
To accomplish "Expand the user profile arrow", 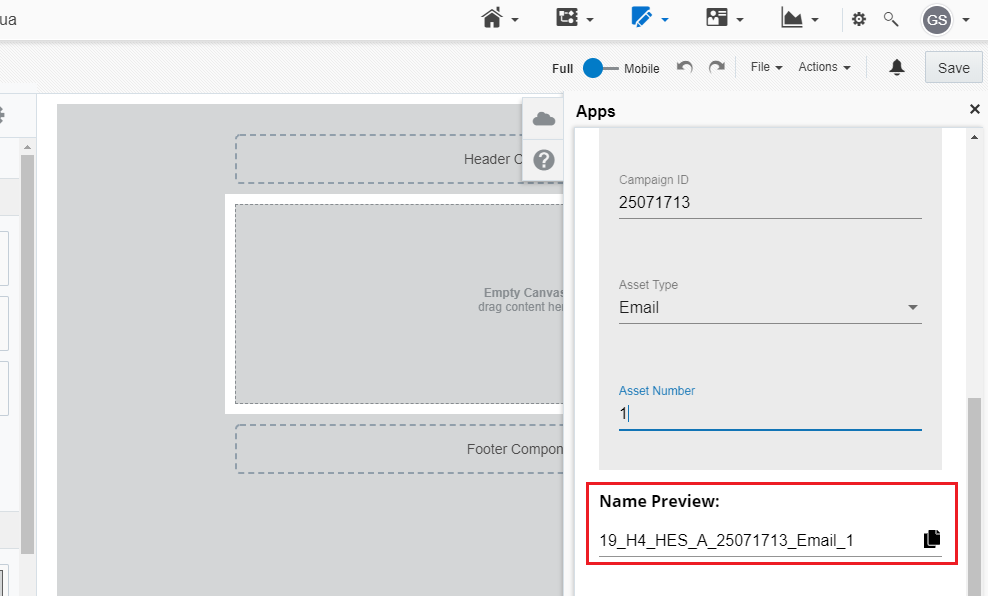I will coord(965,20).
